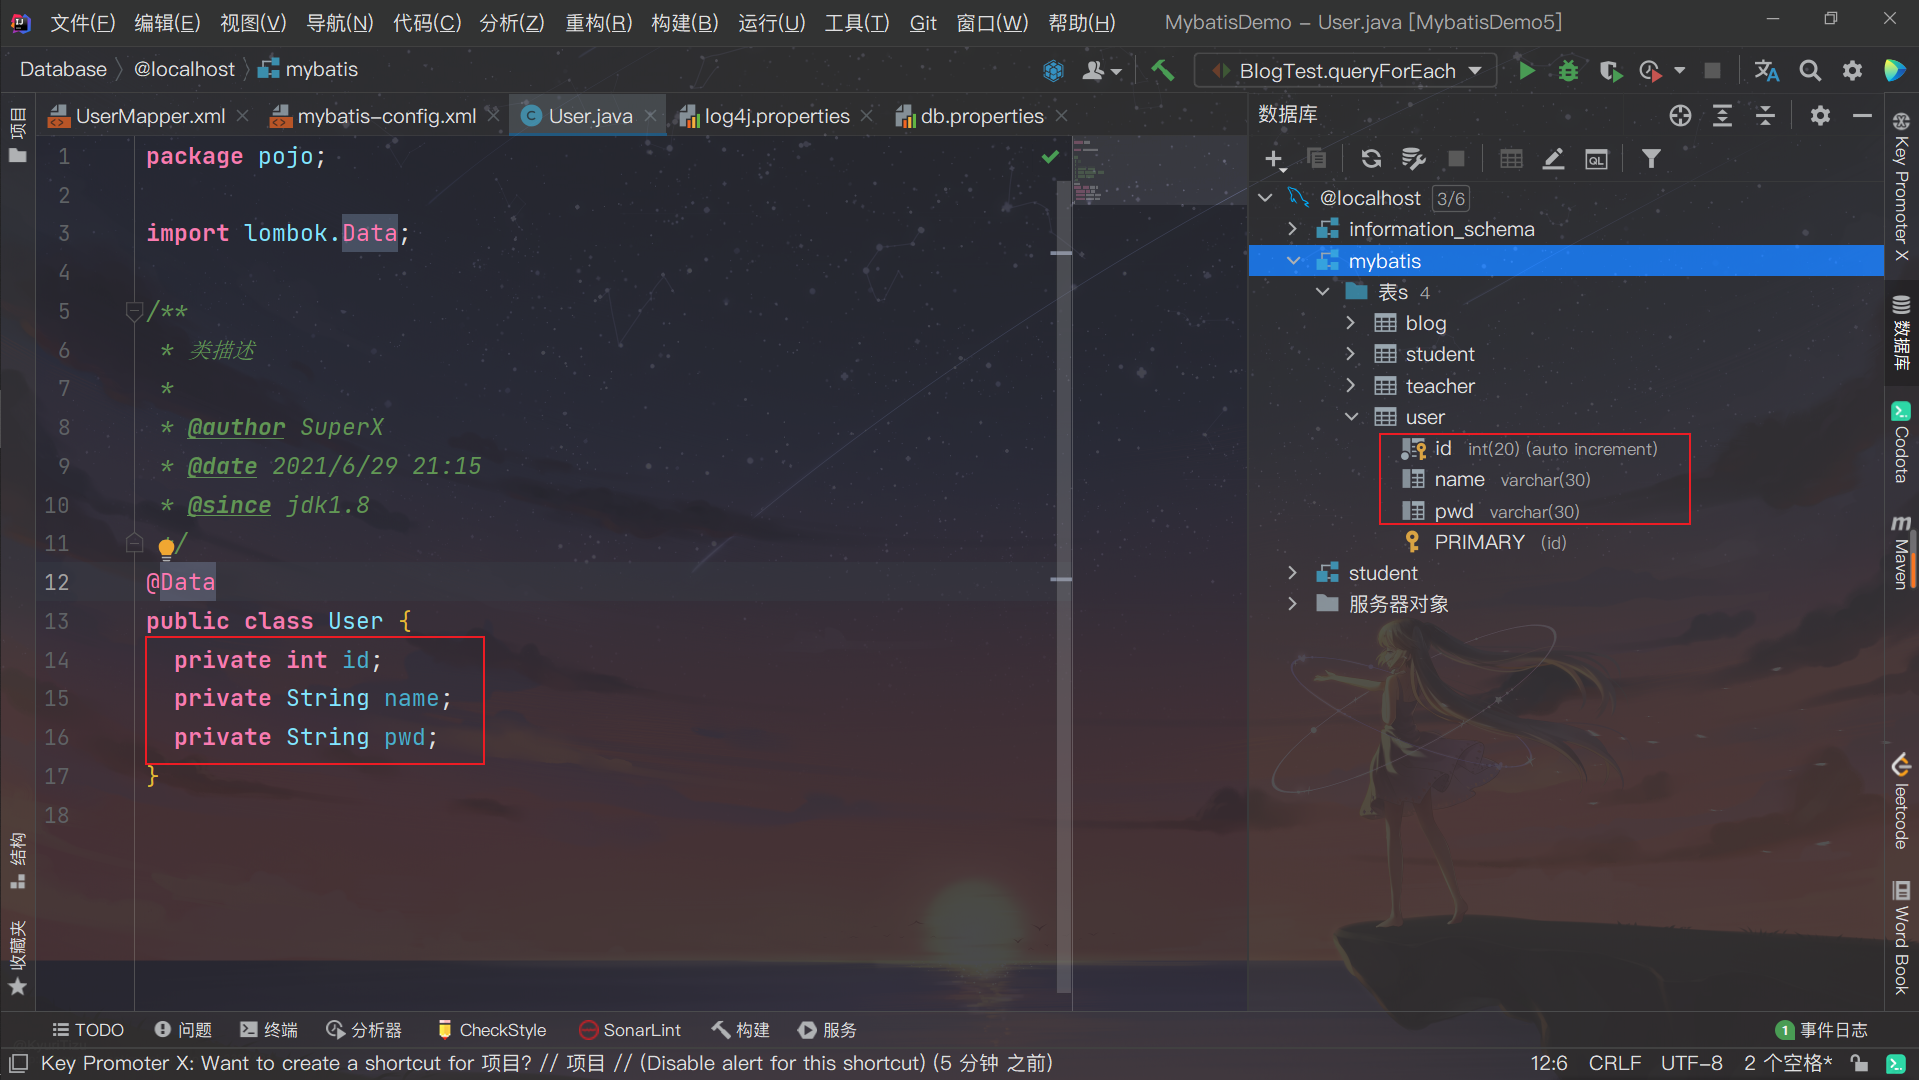The width and height of the screenshot is (1919, 1080).
Task: Hide the database tool window
Action: [x=1862, y=115]
